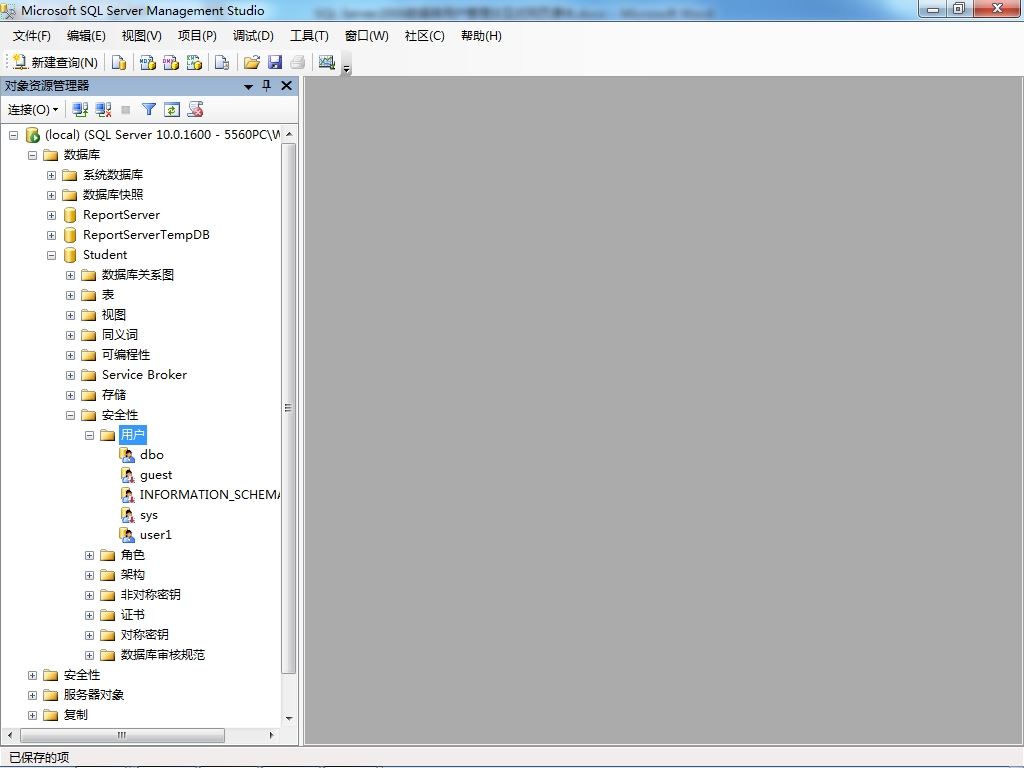
Task: Open the 帮助(H) menu
Action: pyautogui.click(x=481, y=36)
